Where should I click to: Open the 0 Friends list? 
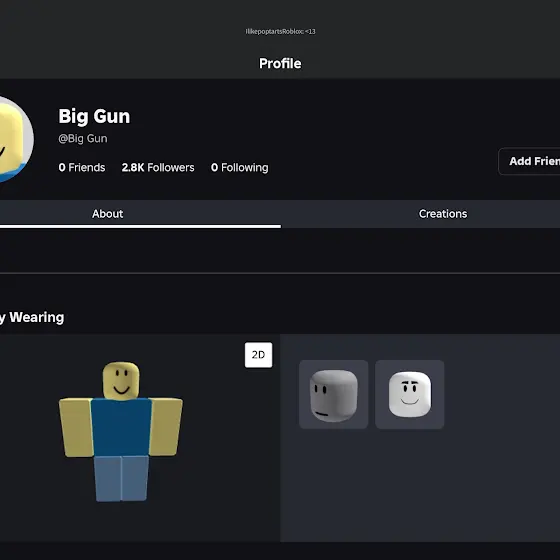pos(82,168)
